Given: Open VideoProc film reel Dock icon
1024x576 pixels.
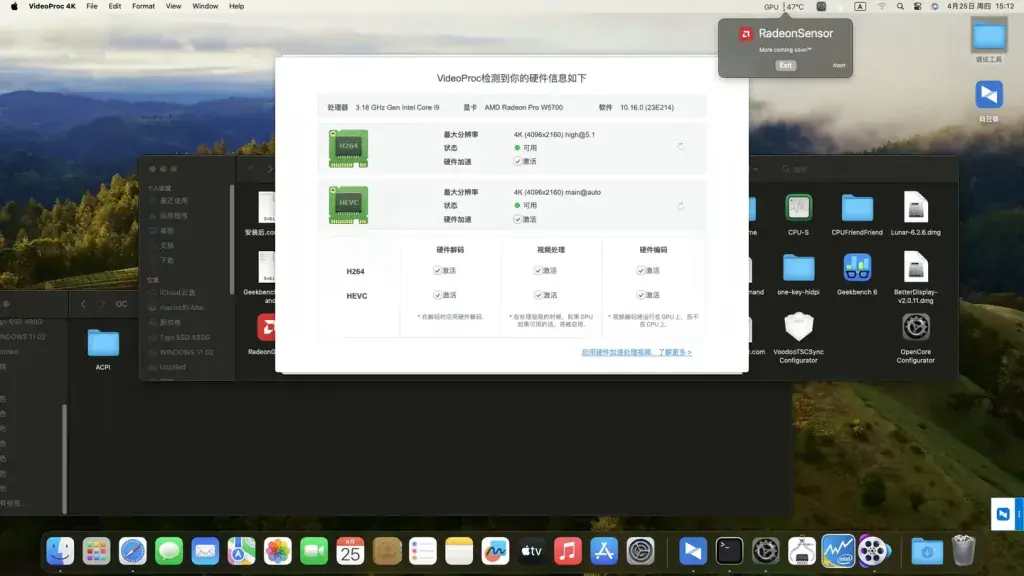Looking at the screenshot, I should 874,551.
